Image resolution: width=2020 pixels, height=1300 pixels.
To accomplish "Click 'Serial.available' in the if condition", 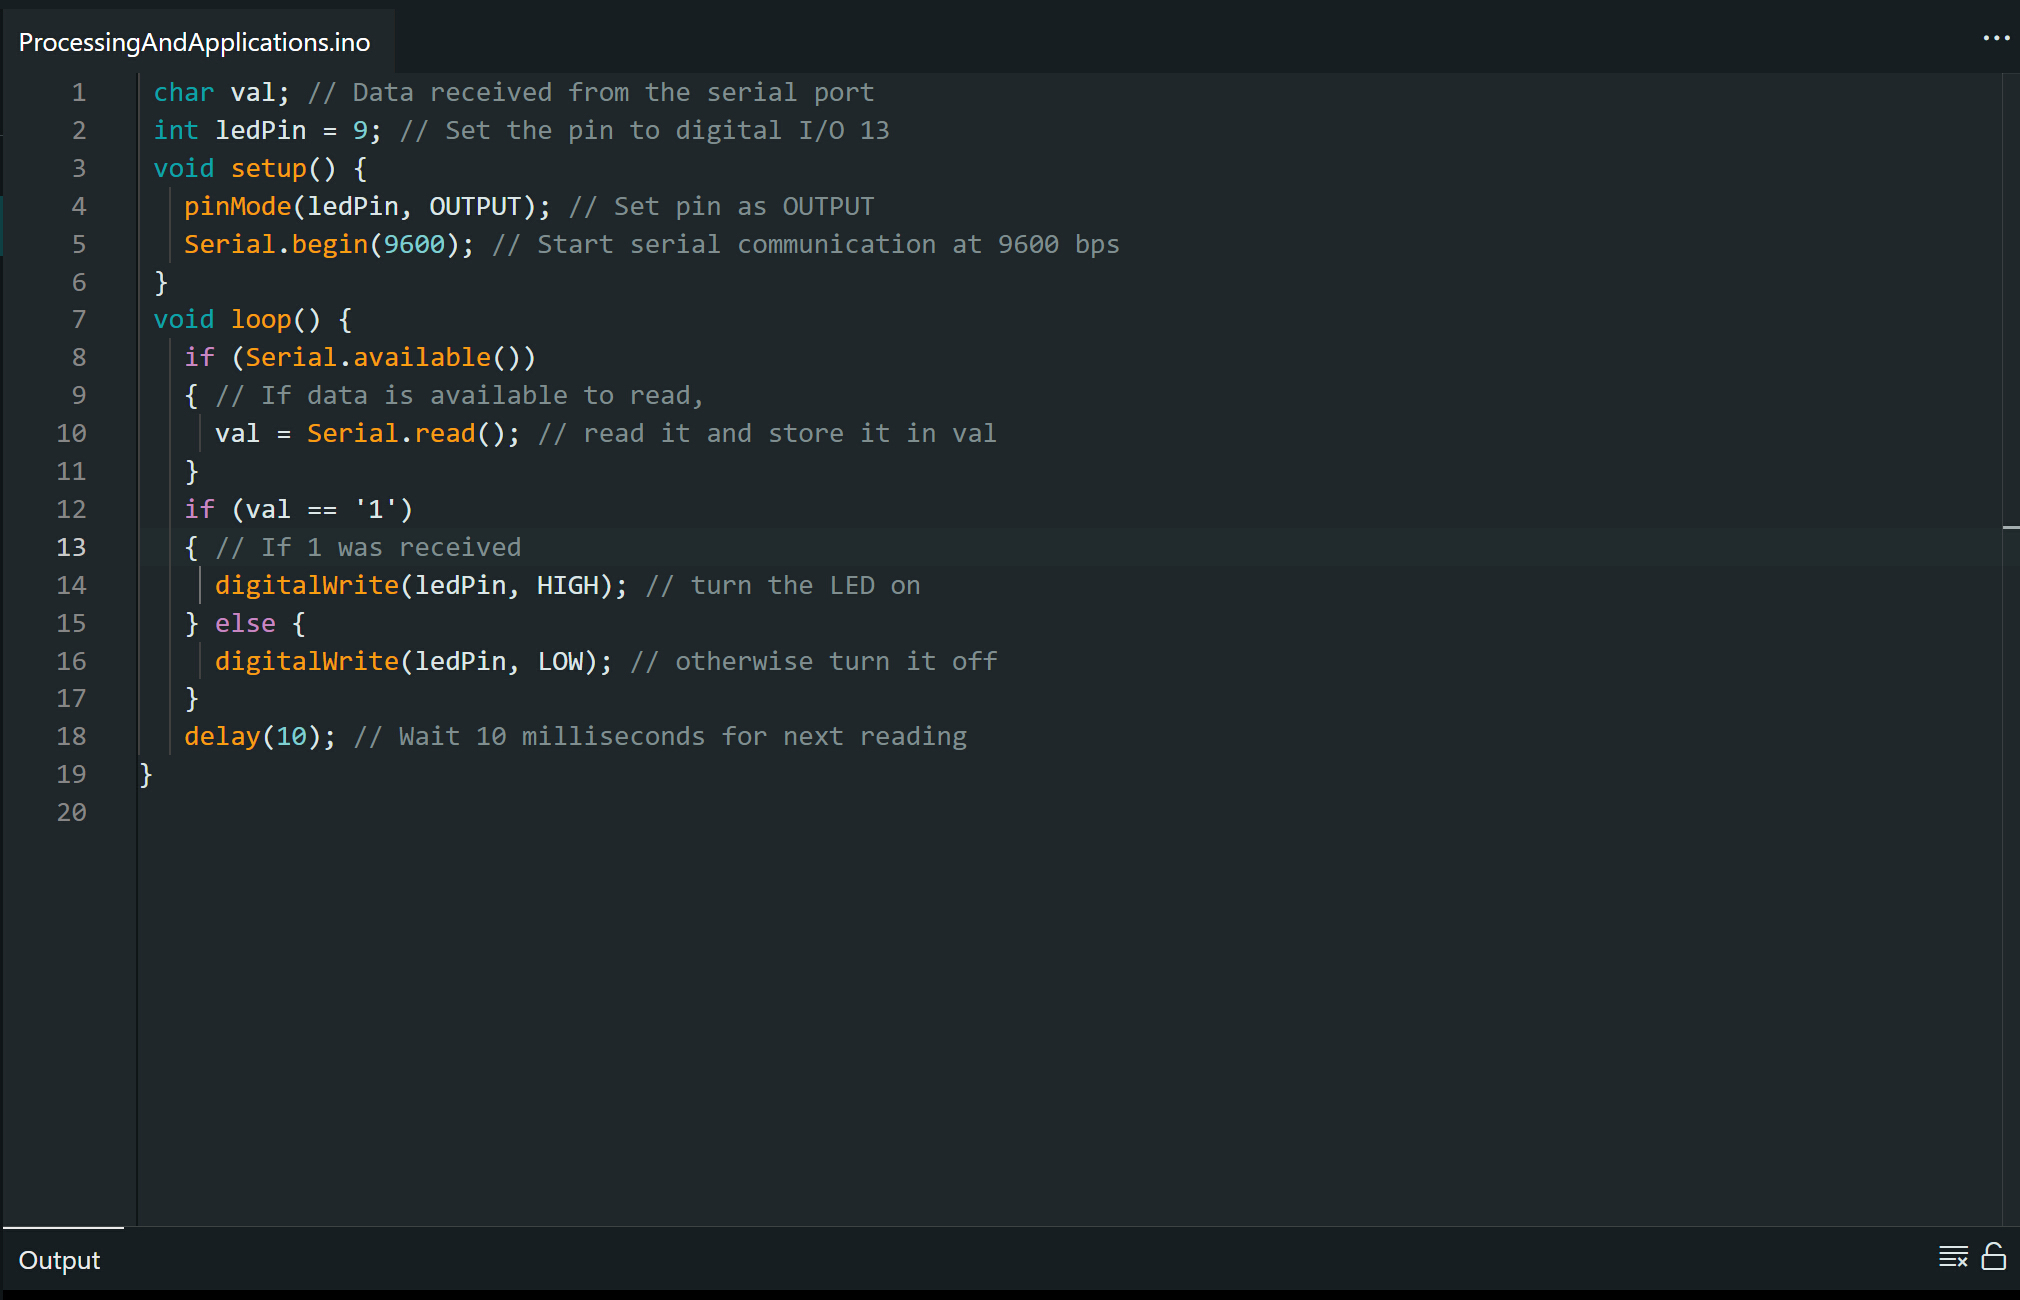I will pyautogui.click(x=368, y=358).
